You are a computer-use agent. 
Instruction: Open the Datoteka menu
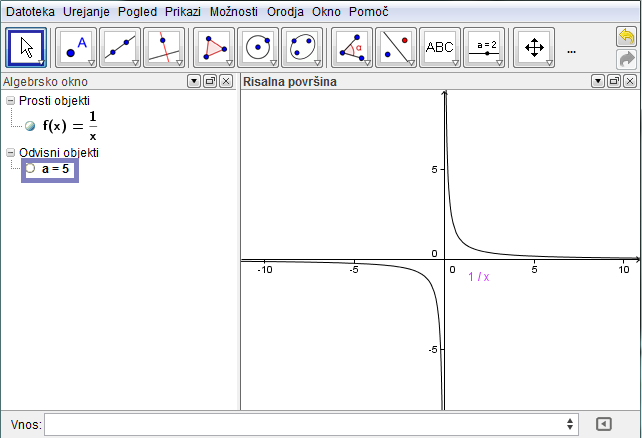(31, 12)
